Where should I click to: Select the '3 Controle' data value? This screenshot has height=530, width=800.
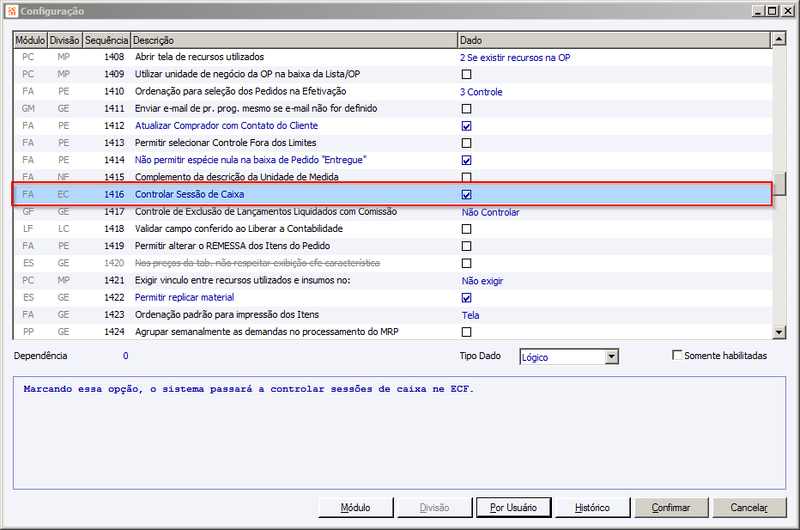481,92
